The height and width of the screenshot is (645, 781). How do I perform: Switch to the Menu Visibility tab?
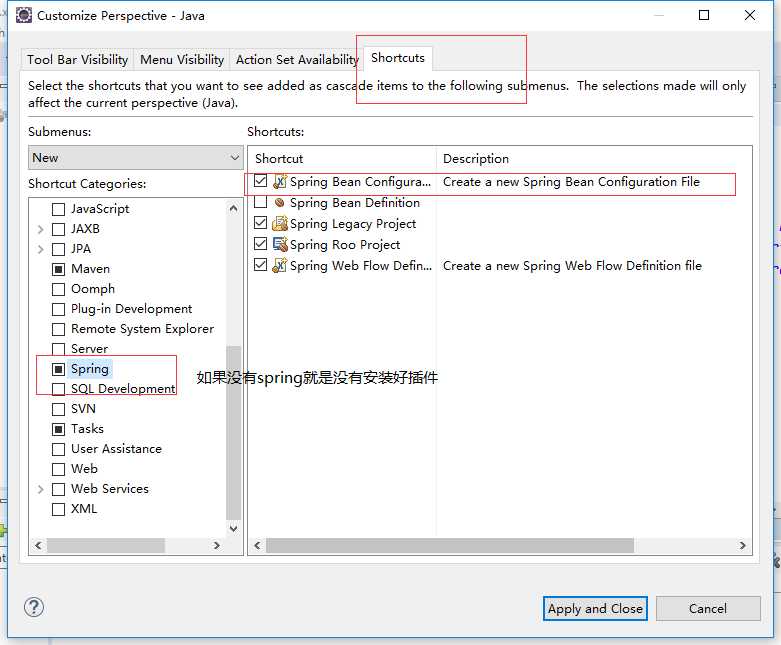tap(182, 59)
